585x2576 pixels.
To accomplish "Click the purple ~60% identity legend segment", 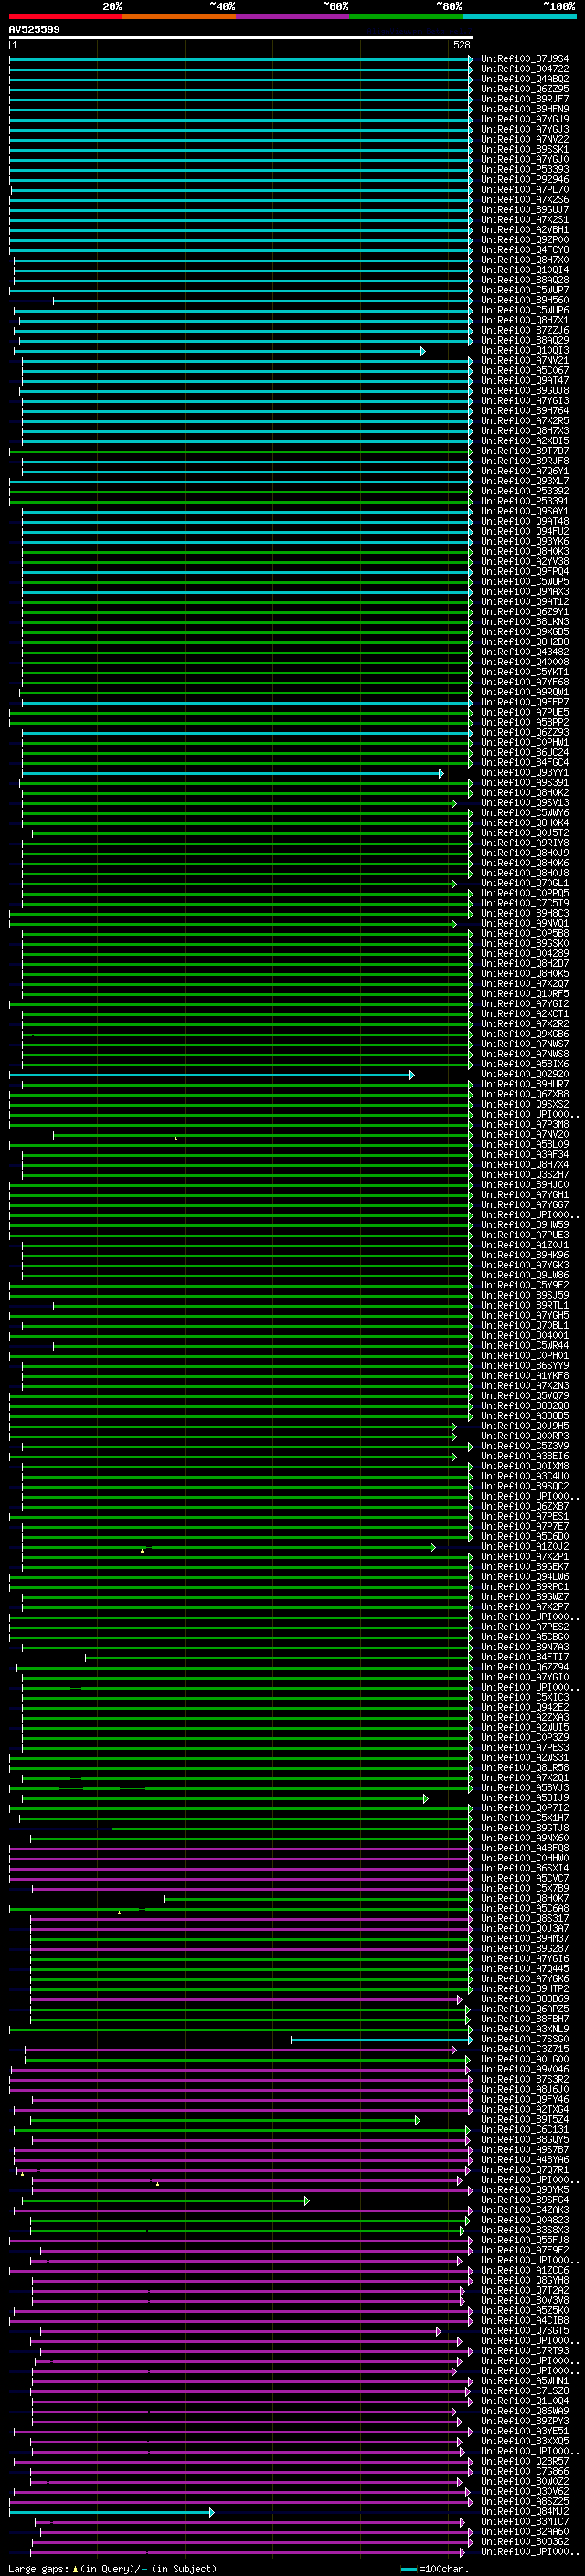I will (292, 16).
